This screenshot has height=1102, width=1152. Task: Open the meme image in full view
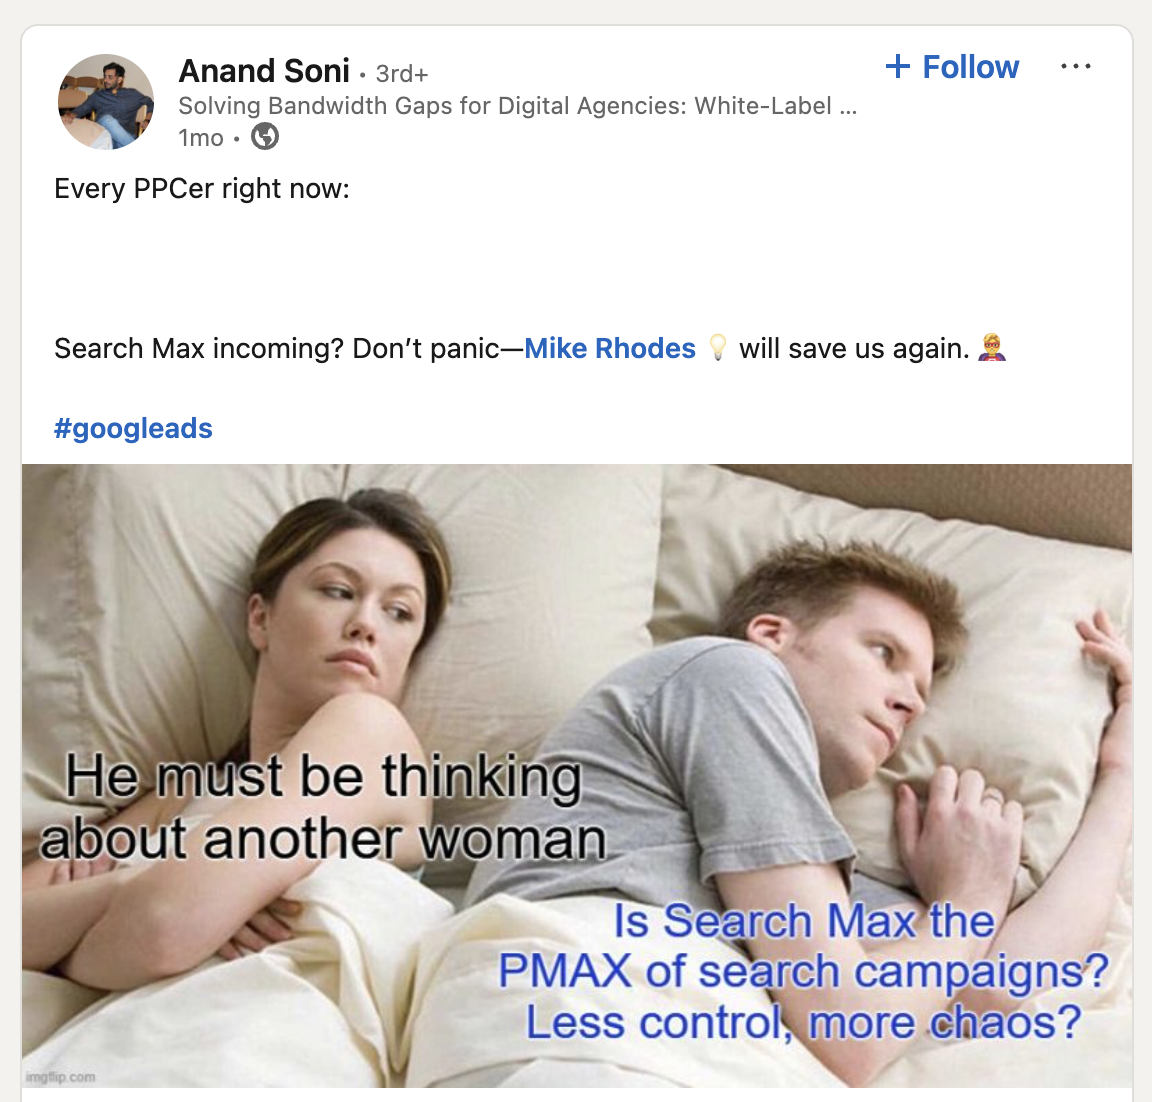tap(577, 775)
